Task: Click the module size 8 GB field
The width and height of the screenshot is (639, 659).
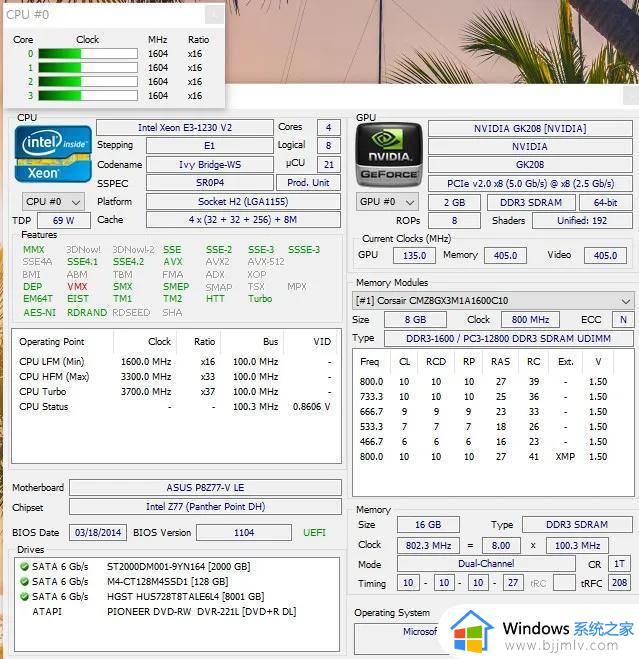Action: click(x=415, y=320)
